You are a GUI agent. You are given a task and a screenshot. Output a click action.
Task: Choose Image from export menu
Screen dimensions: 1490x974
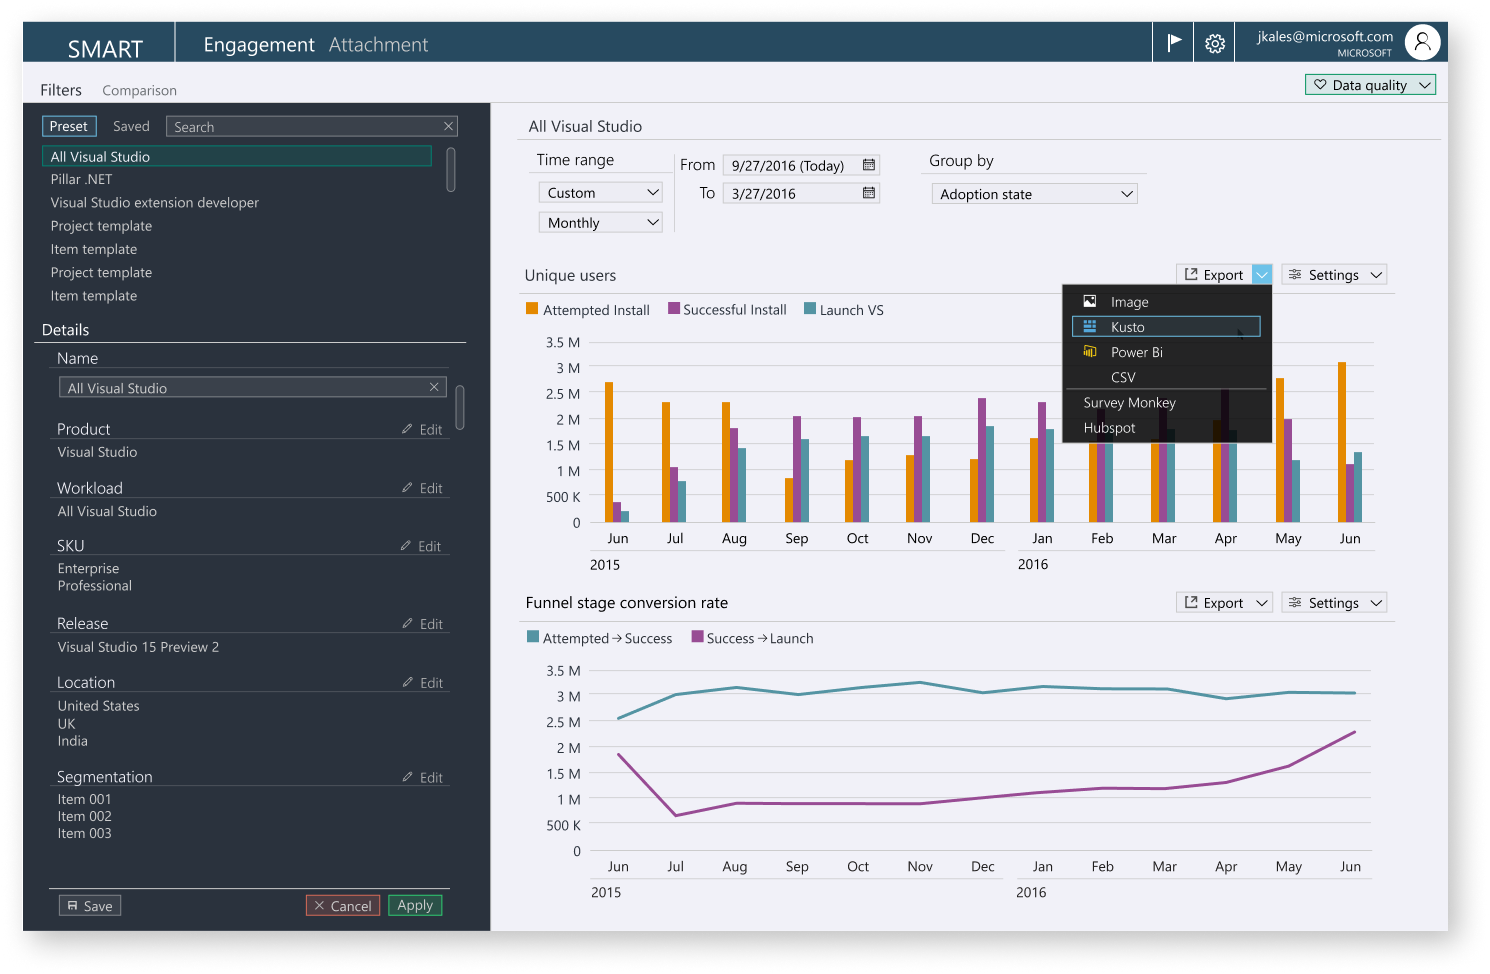point(1166,302)
